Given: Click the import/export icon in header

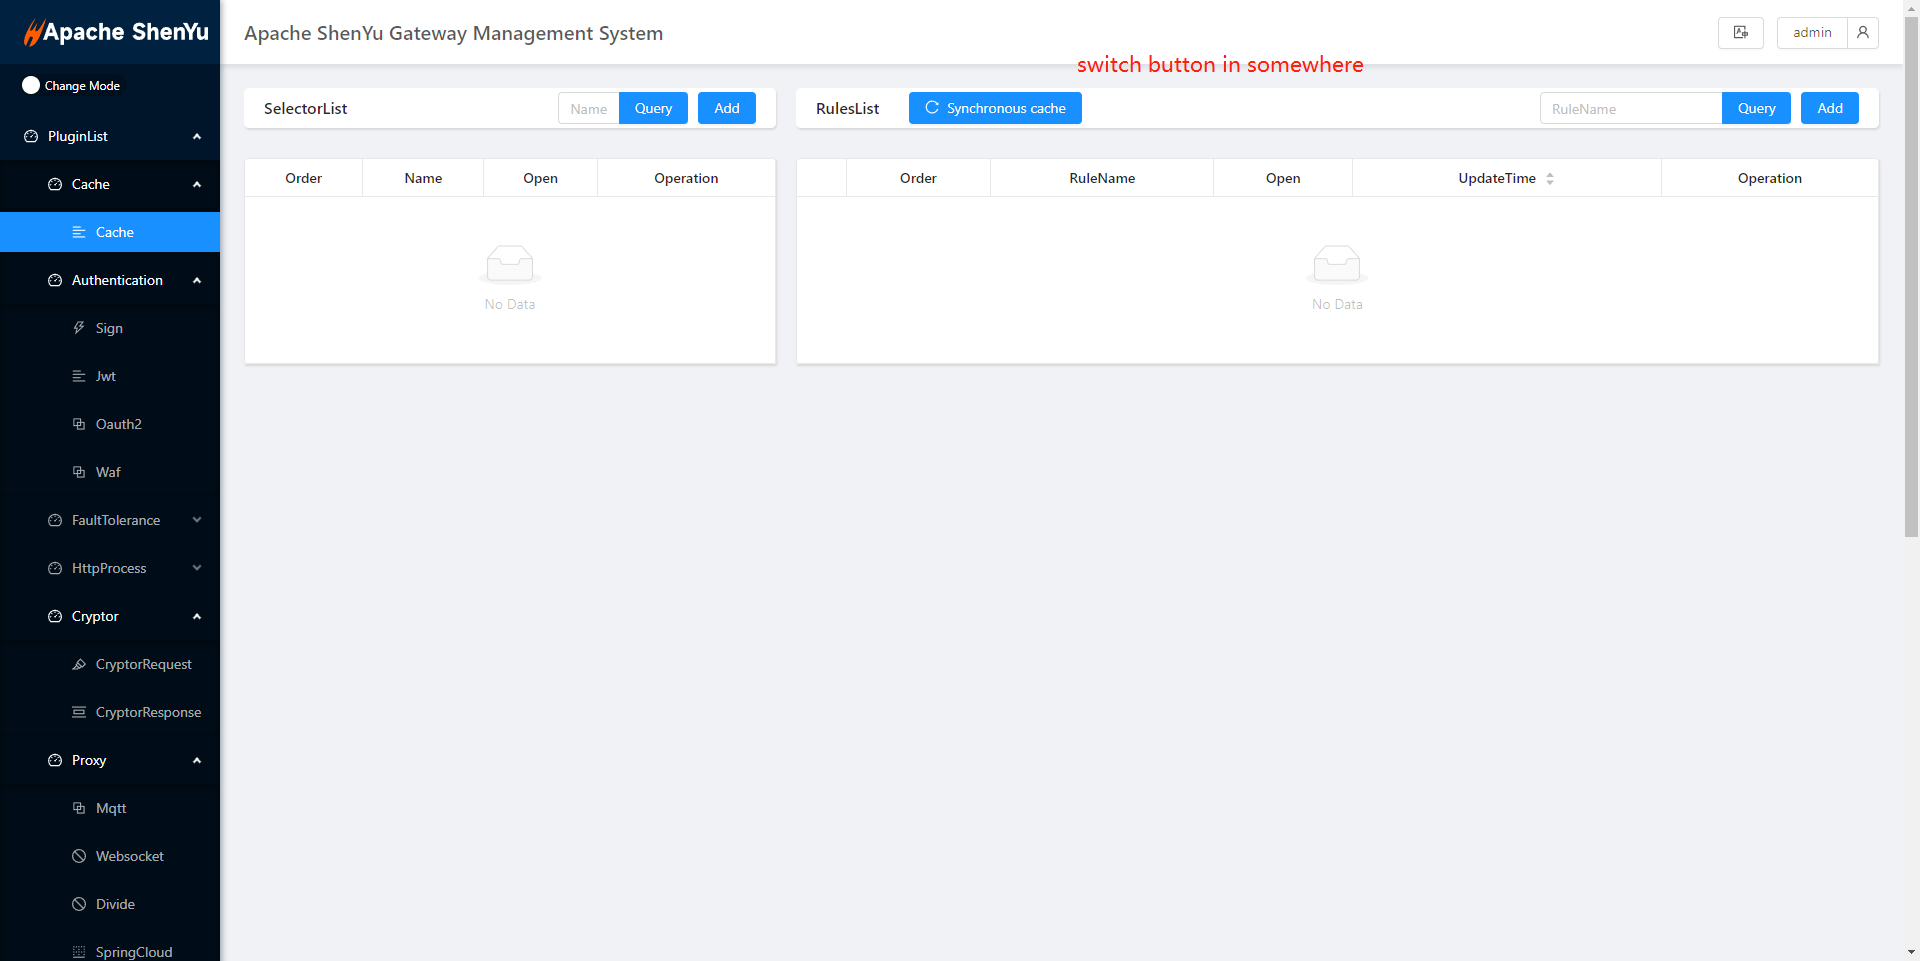Looking at the screenshot, I should (1741, 32).
